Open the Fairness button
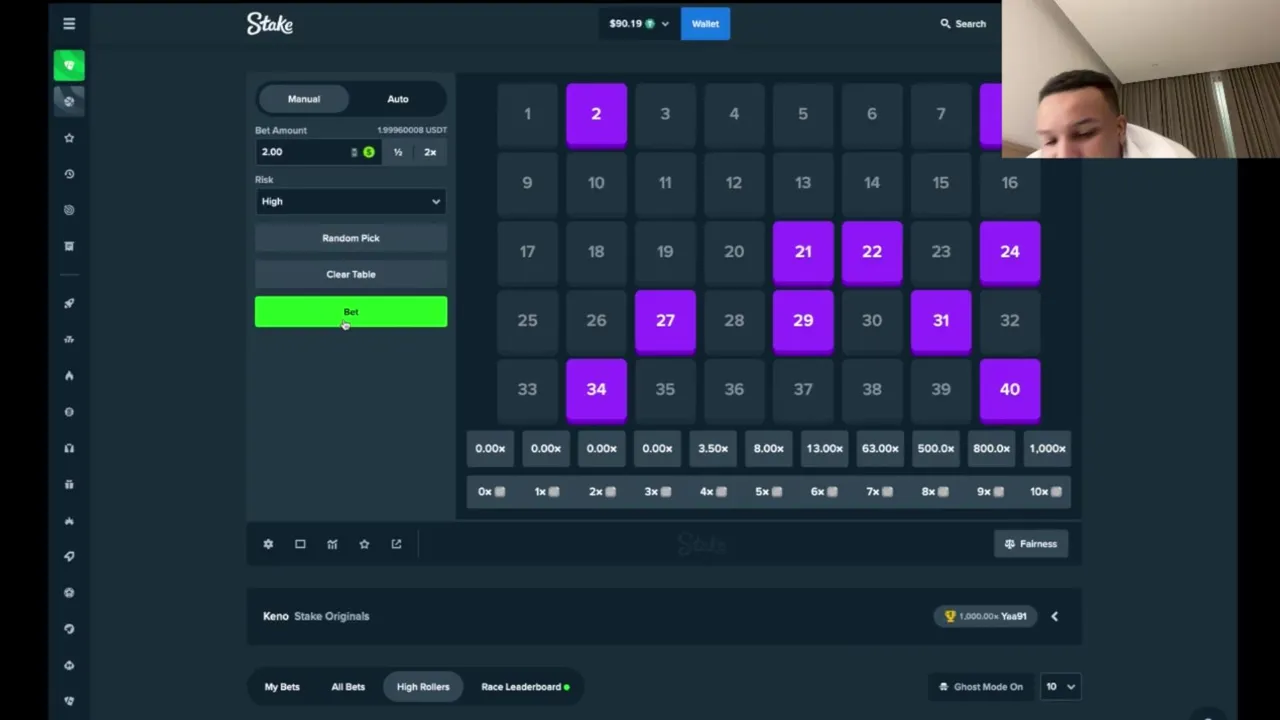The width and height of the screenshot is (1280, 720). tap(1030, 544)
